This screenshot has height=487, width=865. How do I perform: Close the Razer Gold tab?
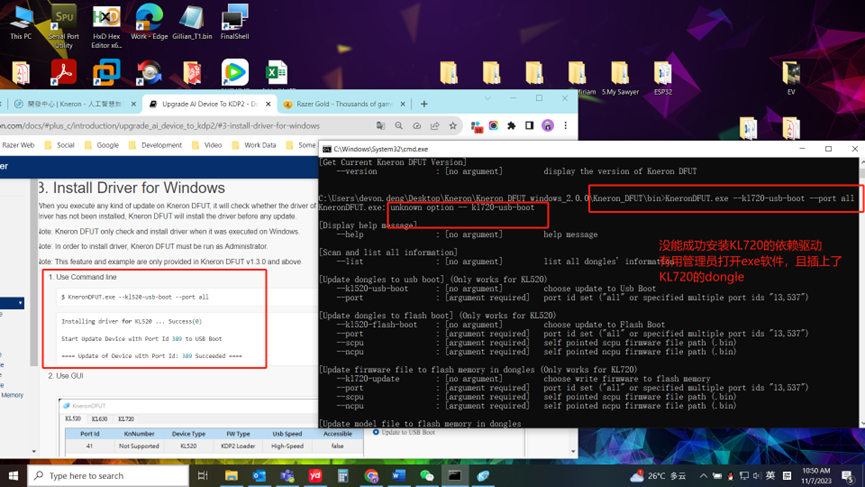point(402,104)
